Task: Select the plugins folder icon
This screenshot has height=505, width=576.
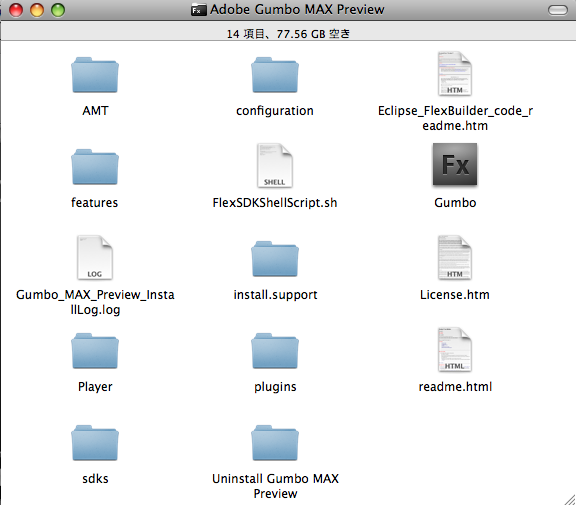Action: tap(275, 351)
